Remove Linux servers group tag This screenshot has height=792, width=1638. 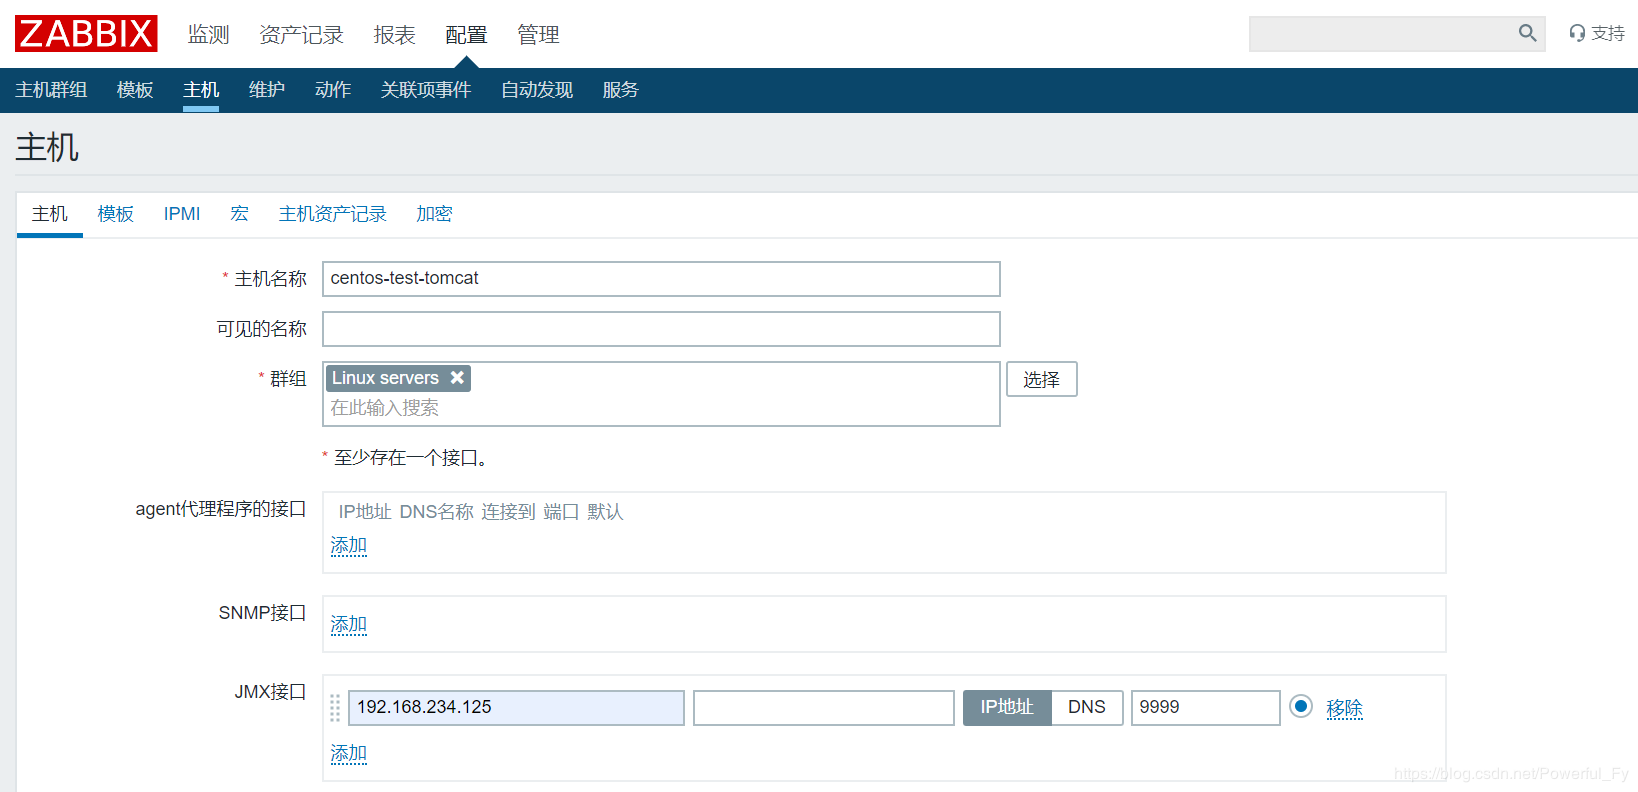(457, 377)
